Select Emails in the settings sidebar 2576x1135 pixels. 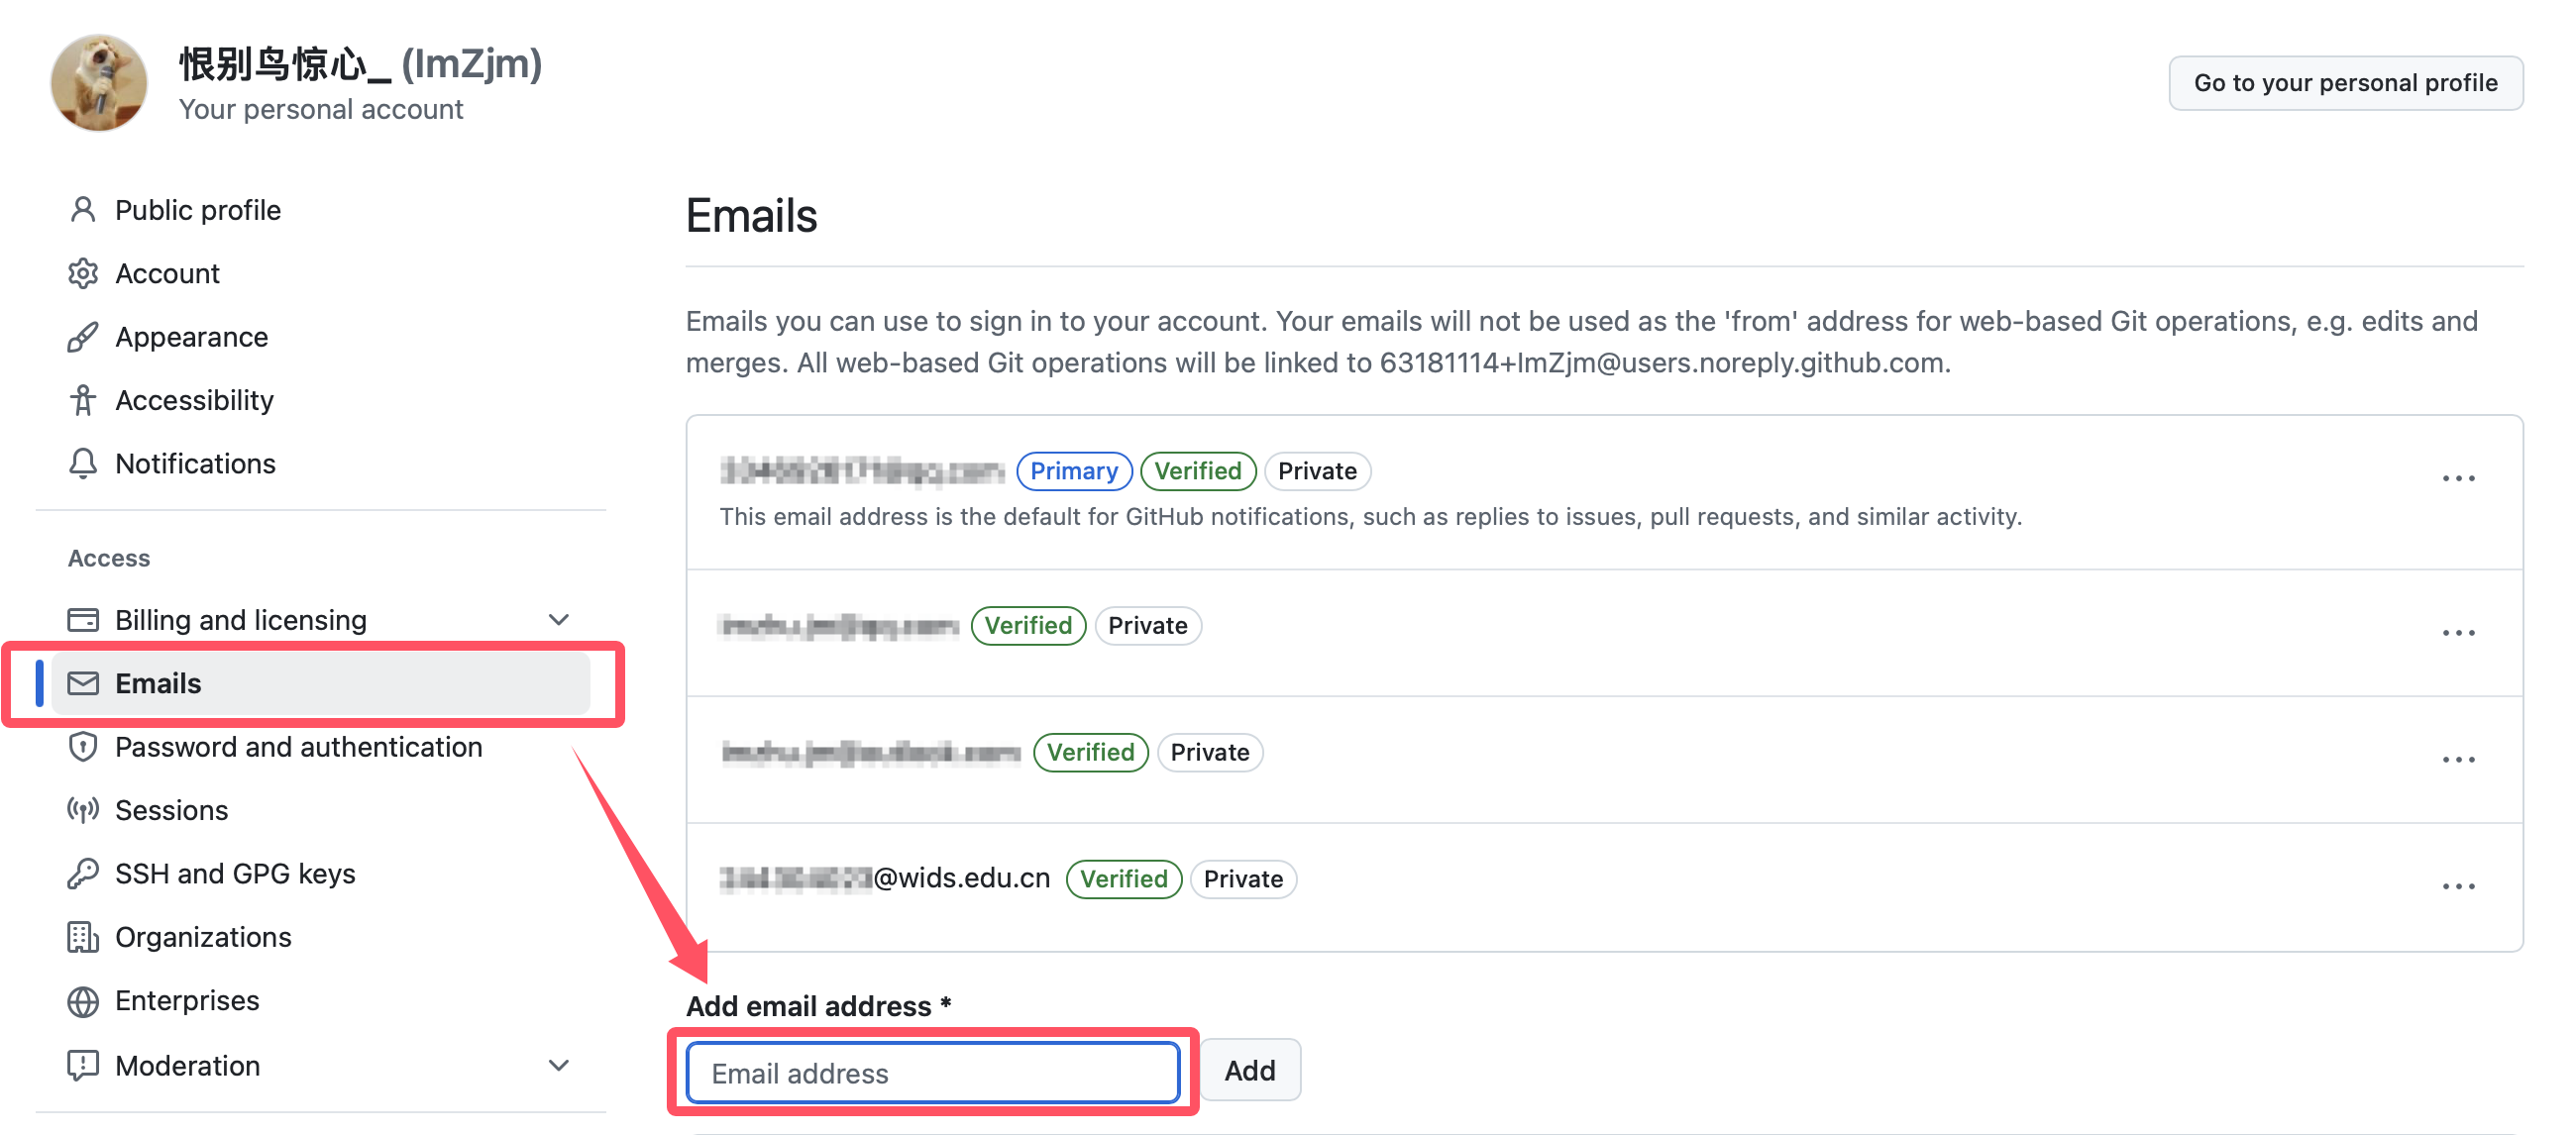coord(158,683)
